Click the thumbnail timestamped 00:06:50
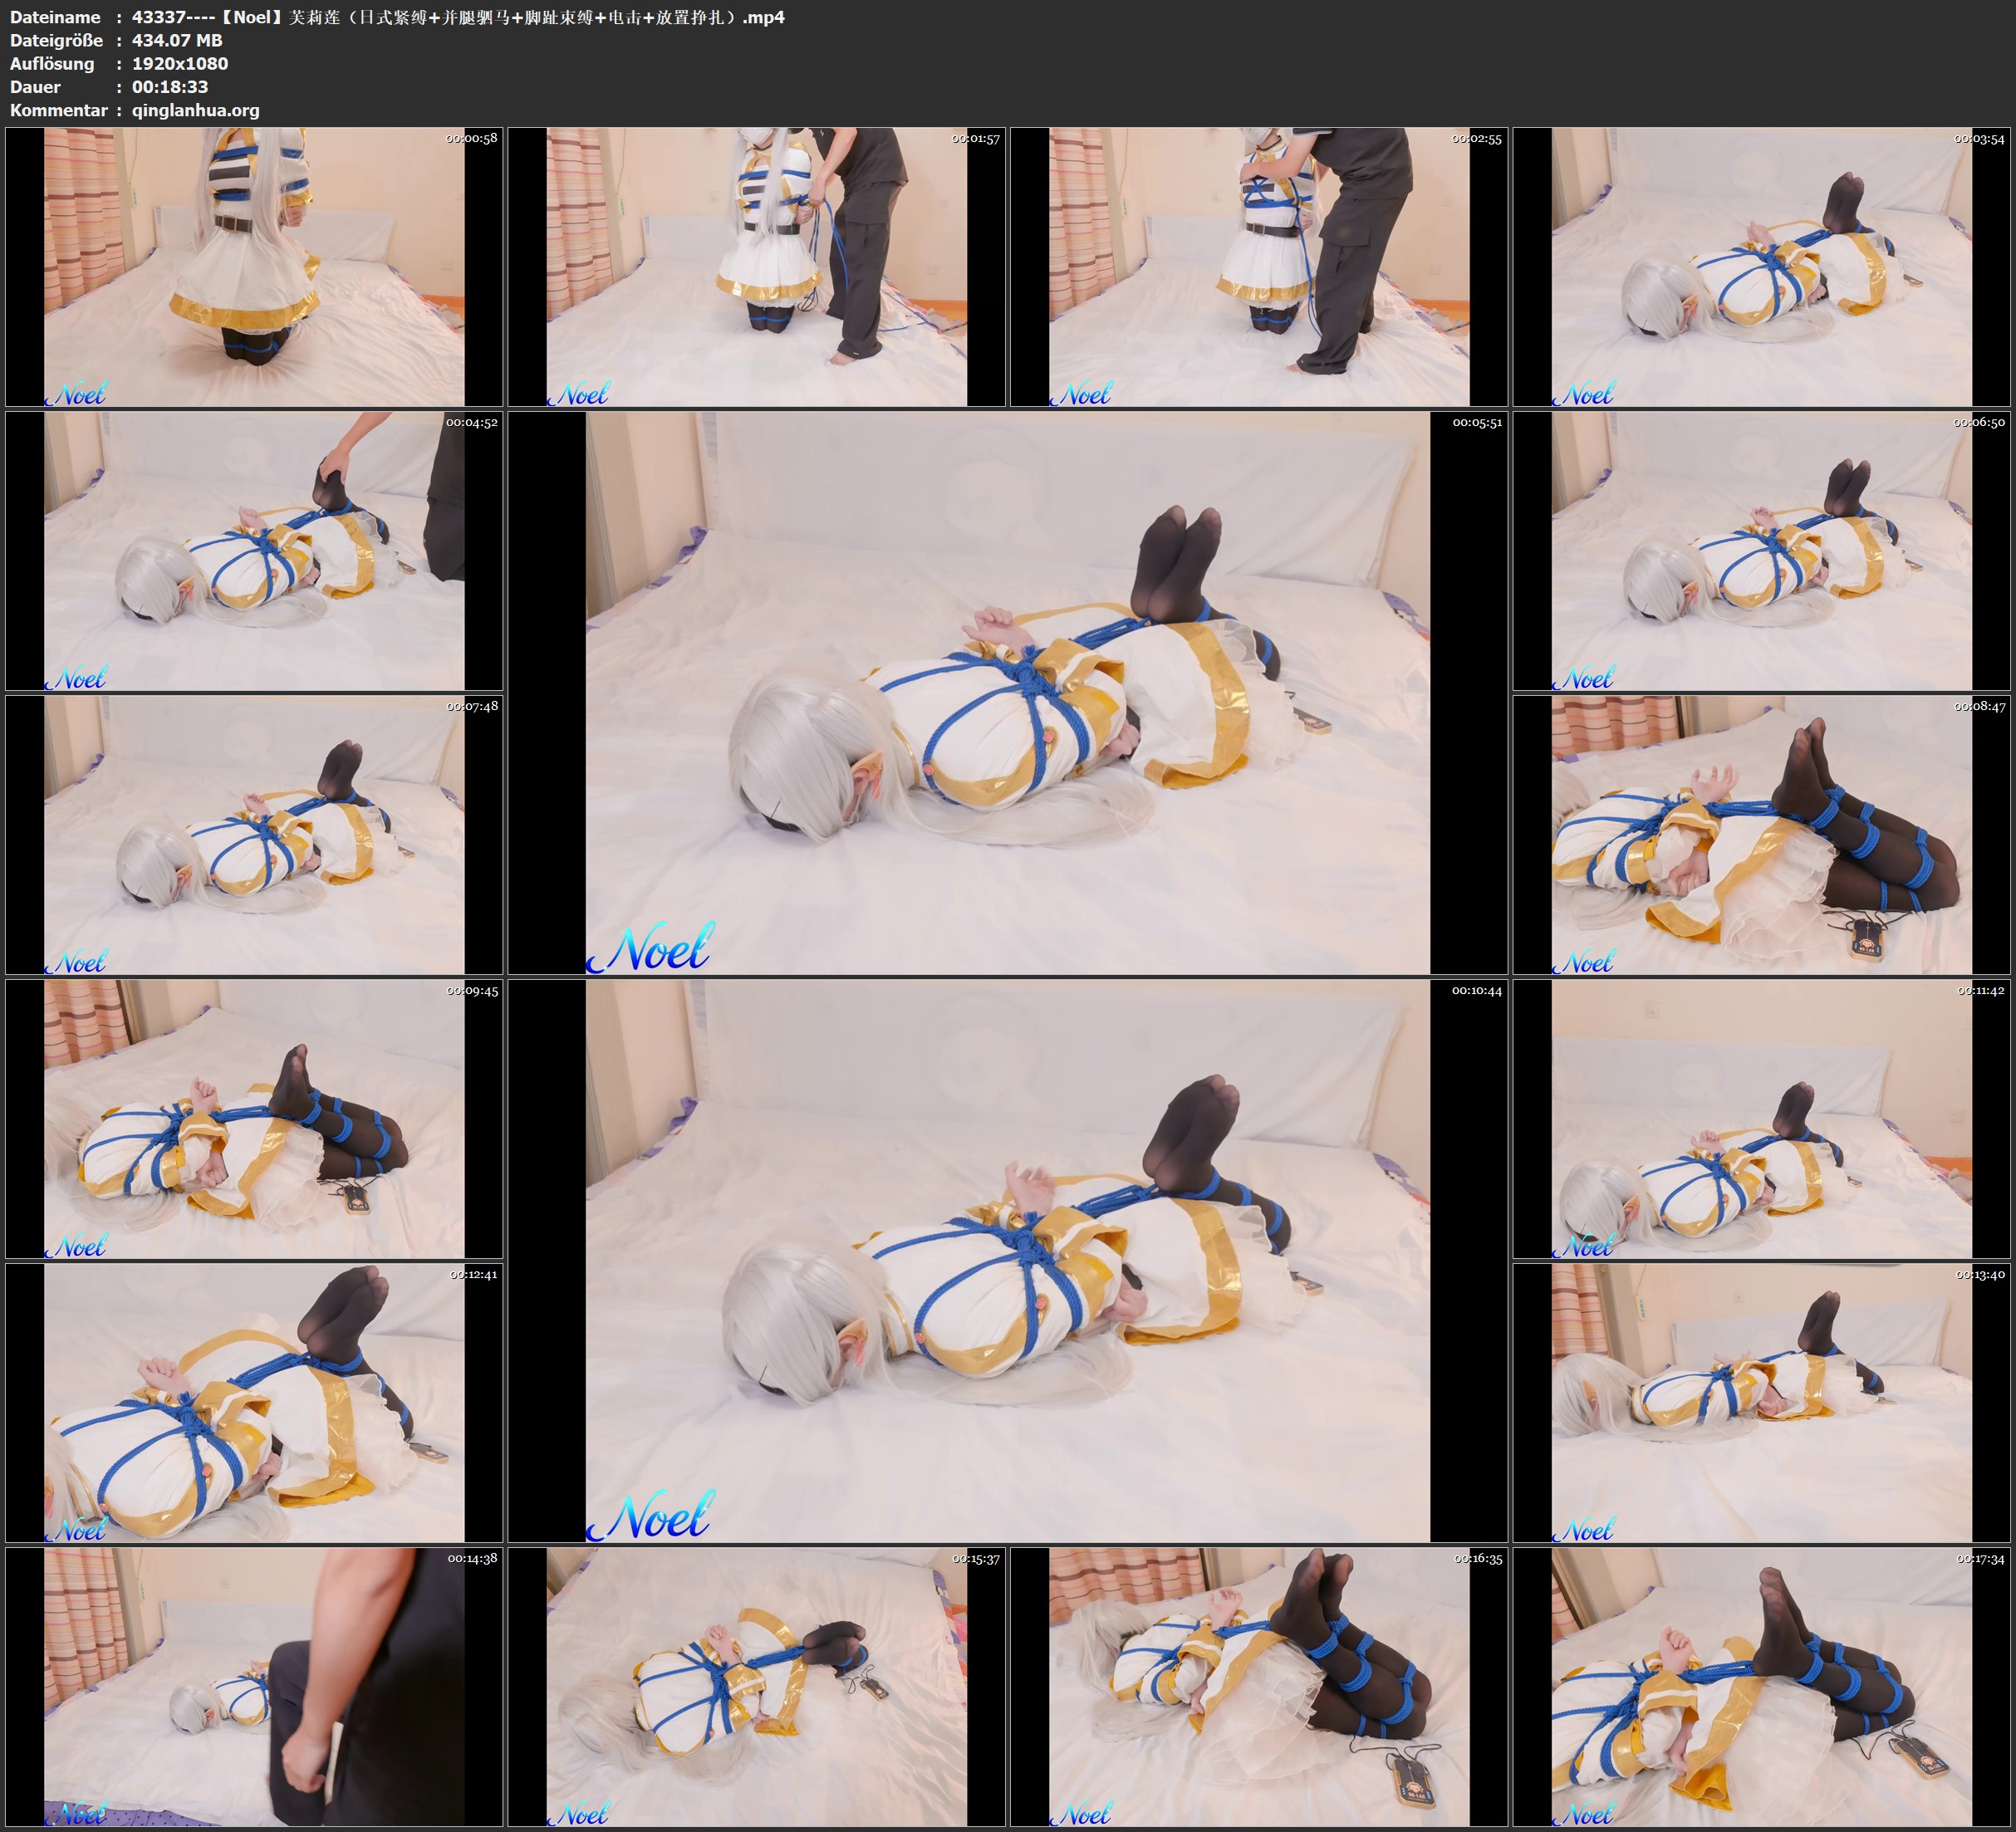The image size is (2016, 1832). 1762,551
